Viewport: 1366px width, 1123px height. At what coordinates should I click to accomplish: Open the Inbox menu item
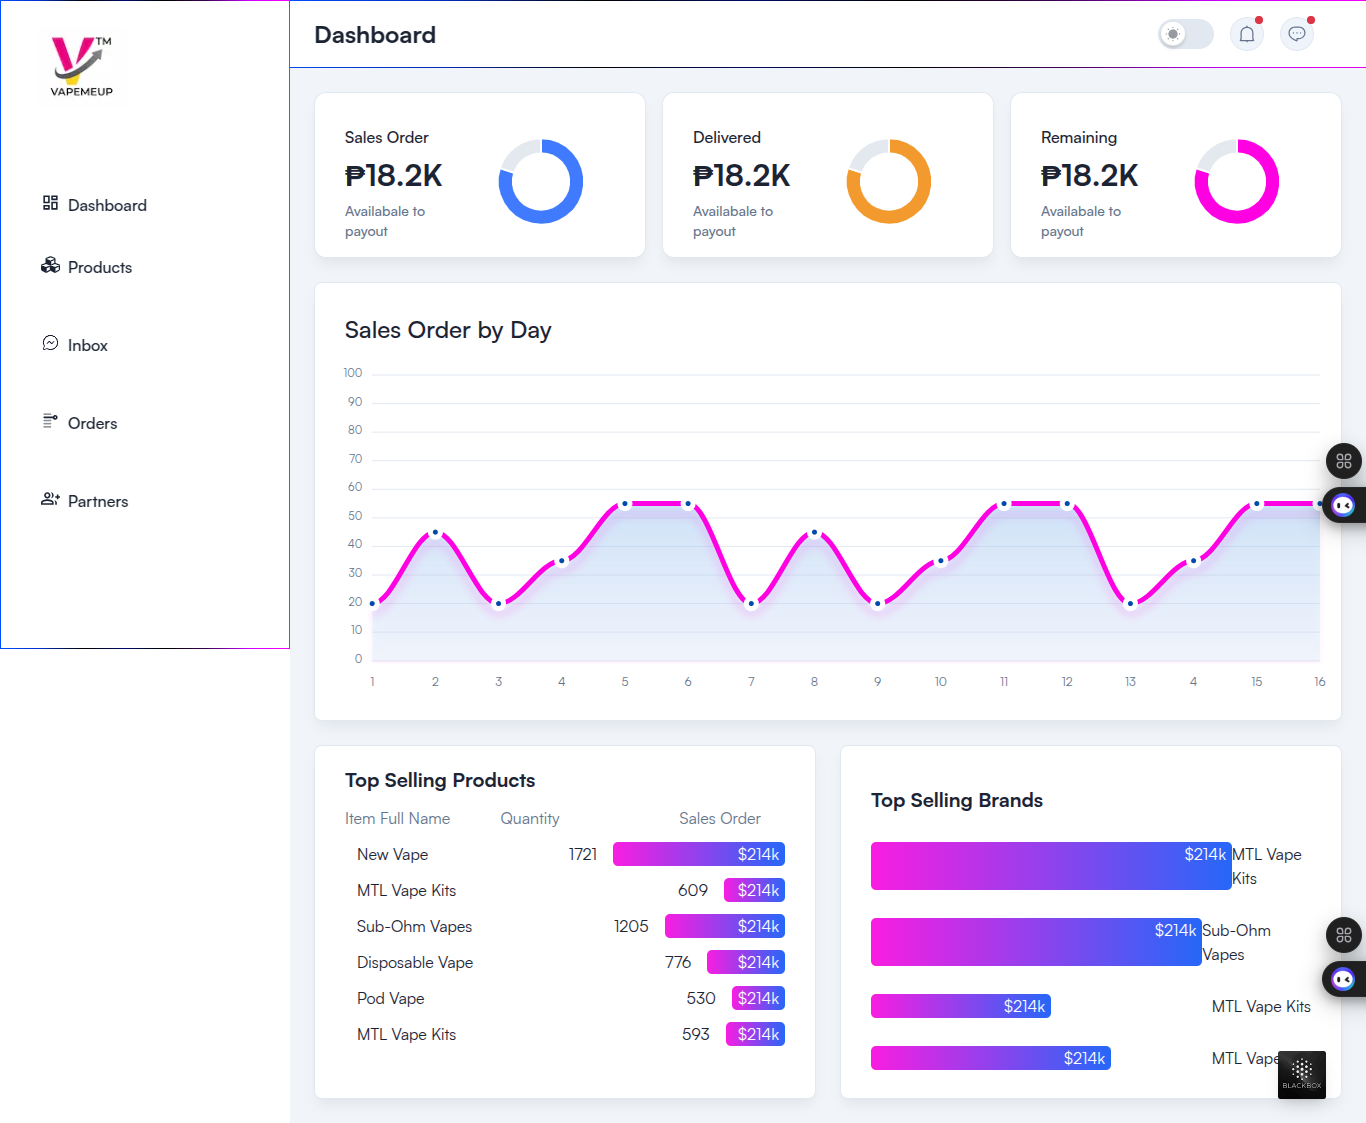tap(88, 346)
